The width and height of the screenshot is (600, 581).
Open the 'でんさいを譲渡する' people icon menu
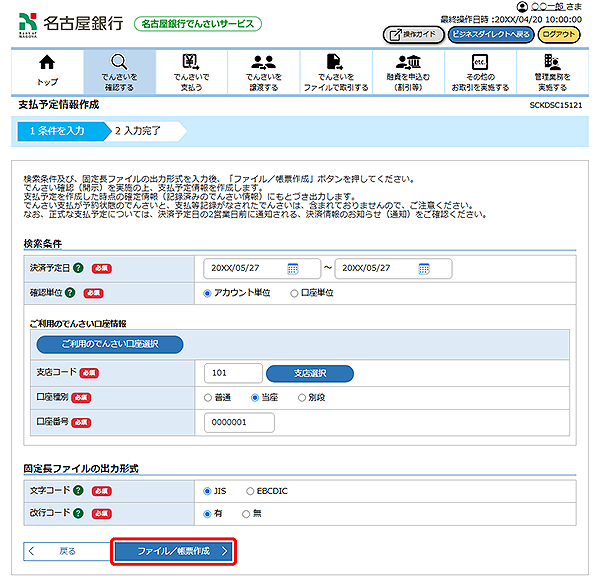(x=263, y=71)
